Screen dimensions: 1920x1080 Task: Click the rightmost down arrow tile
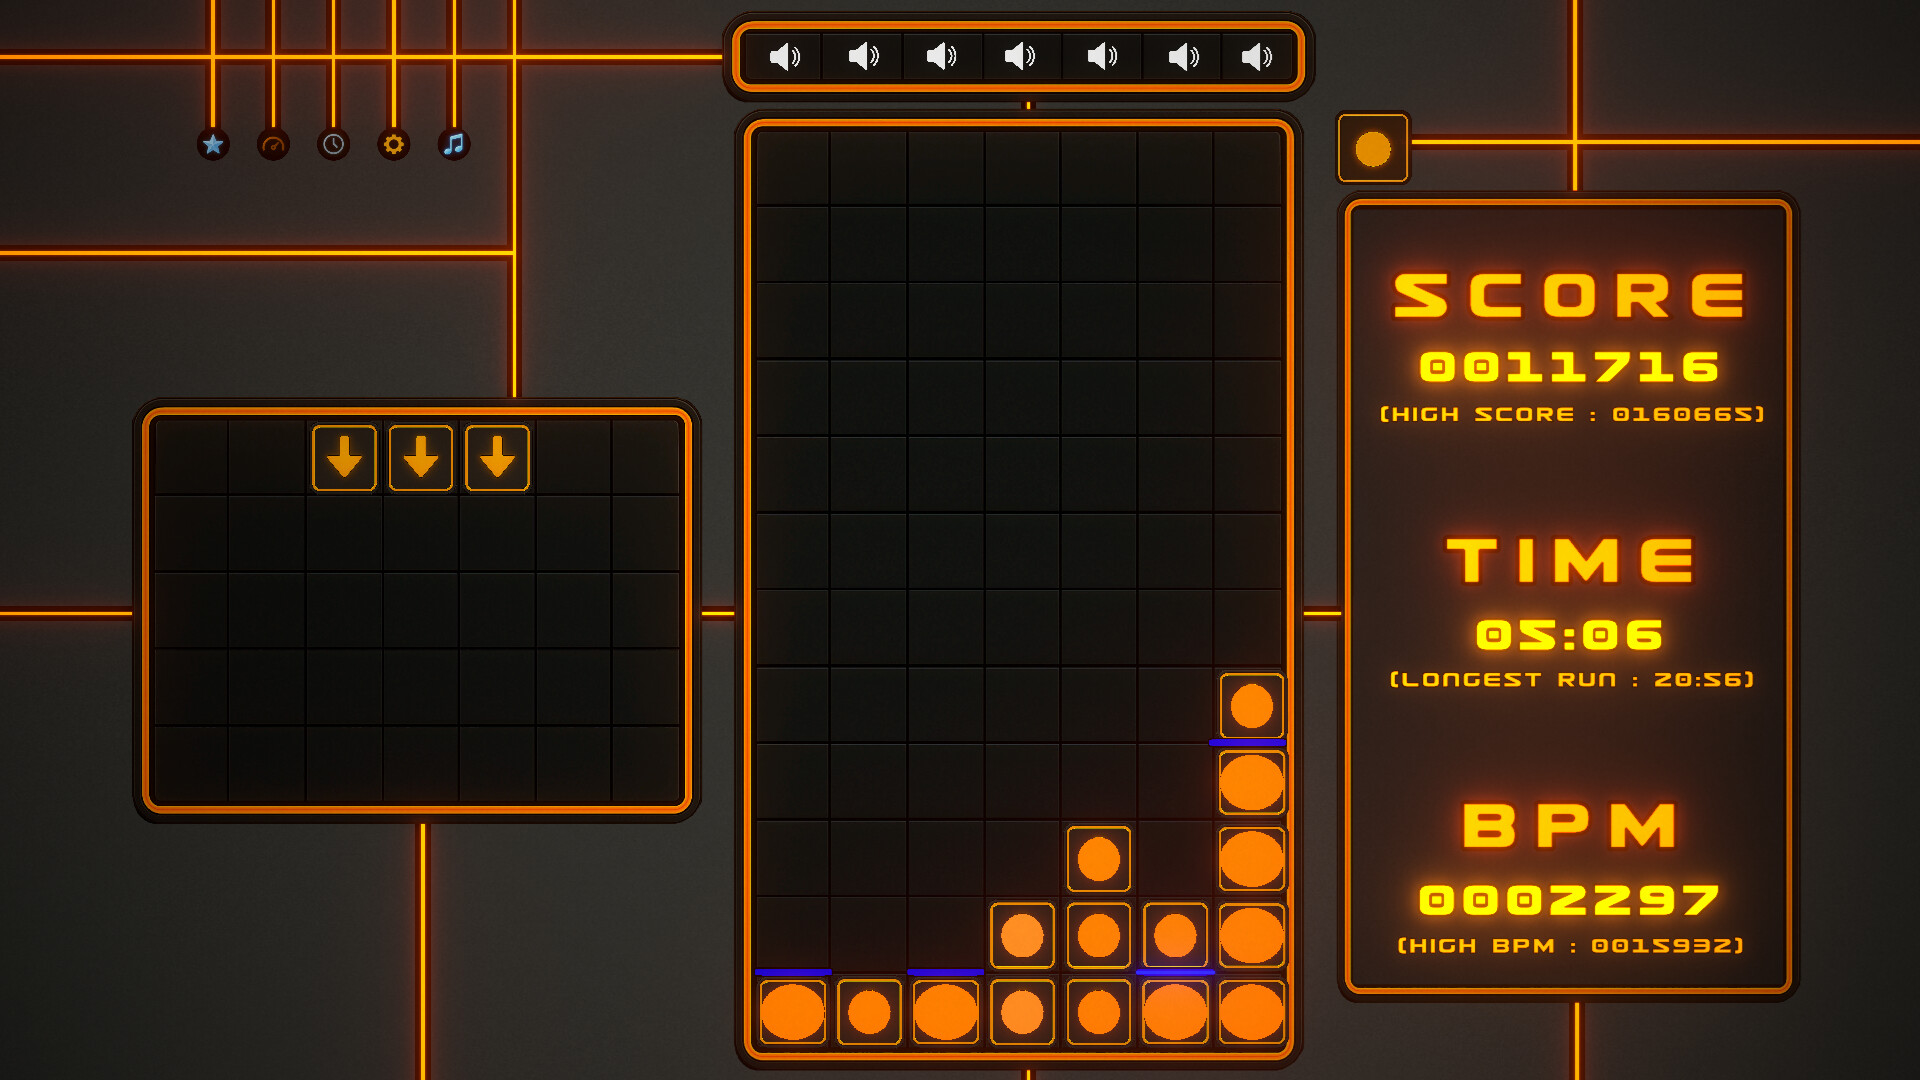click(497, 458)
